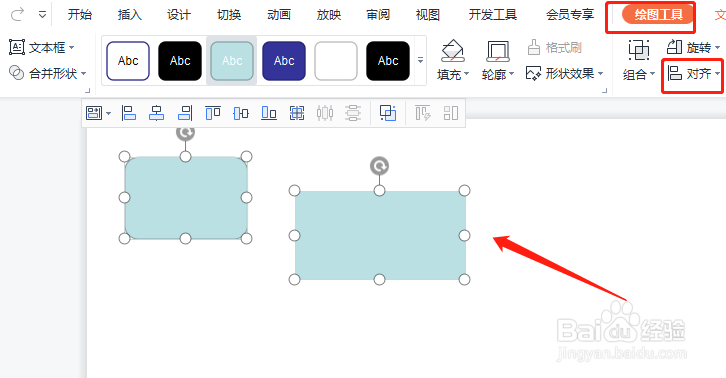Click the 格式刷 format painter button
Viewport: 726px width, 378px height.
[554, 47]
